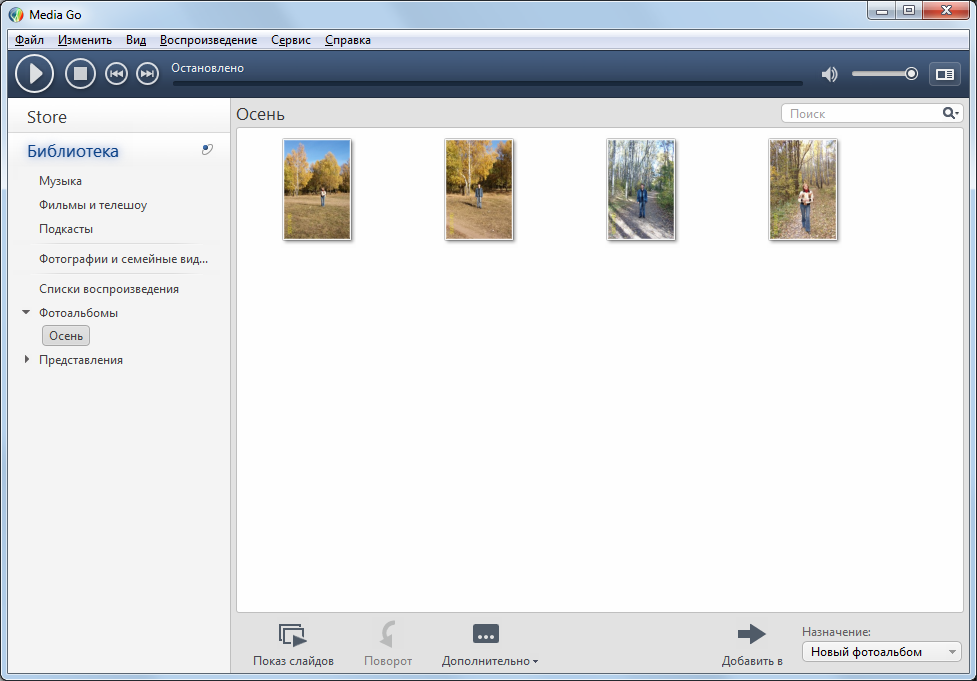Screen dimensions: 977x681
Task: Select the first photo with yellow trees
Action: coord(317,189)
